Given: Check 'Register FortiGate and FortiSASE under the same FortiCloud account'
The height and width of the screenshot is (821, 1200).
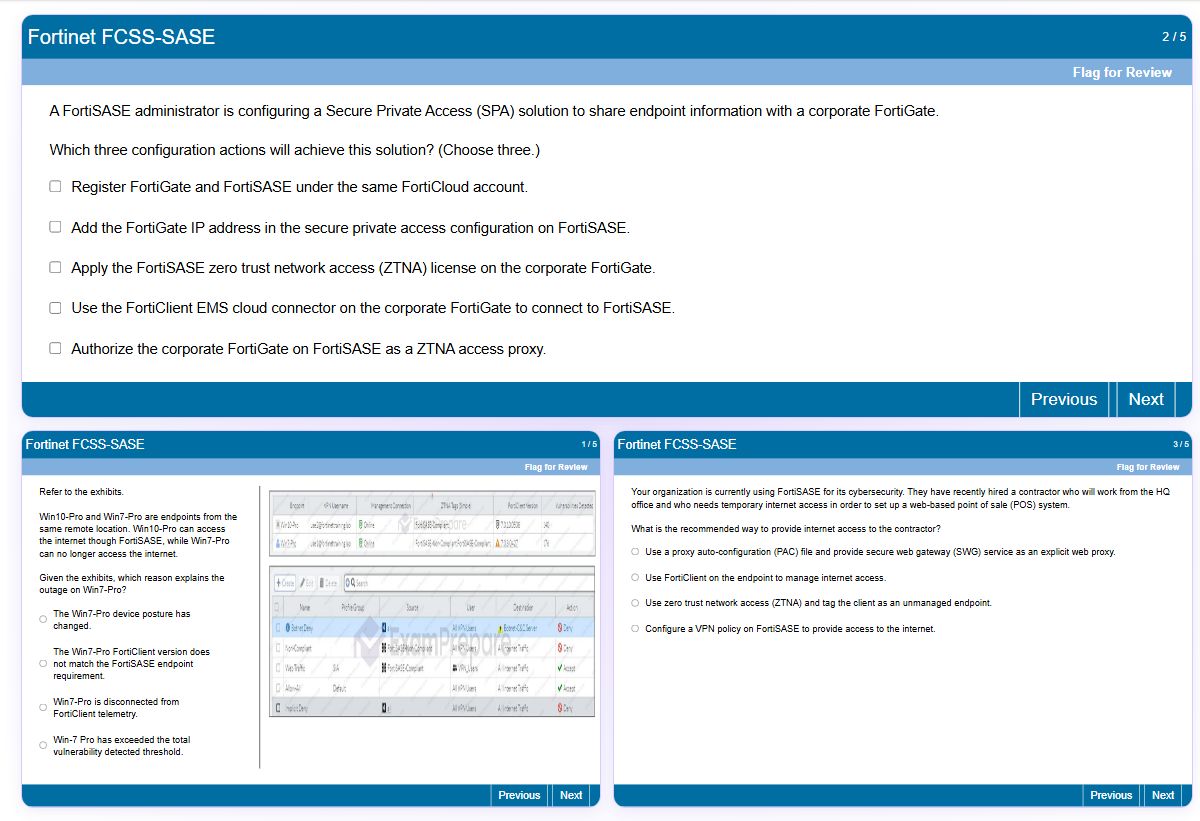Looking at the screenshot, I should (x=55, y=187).
